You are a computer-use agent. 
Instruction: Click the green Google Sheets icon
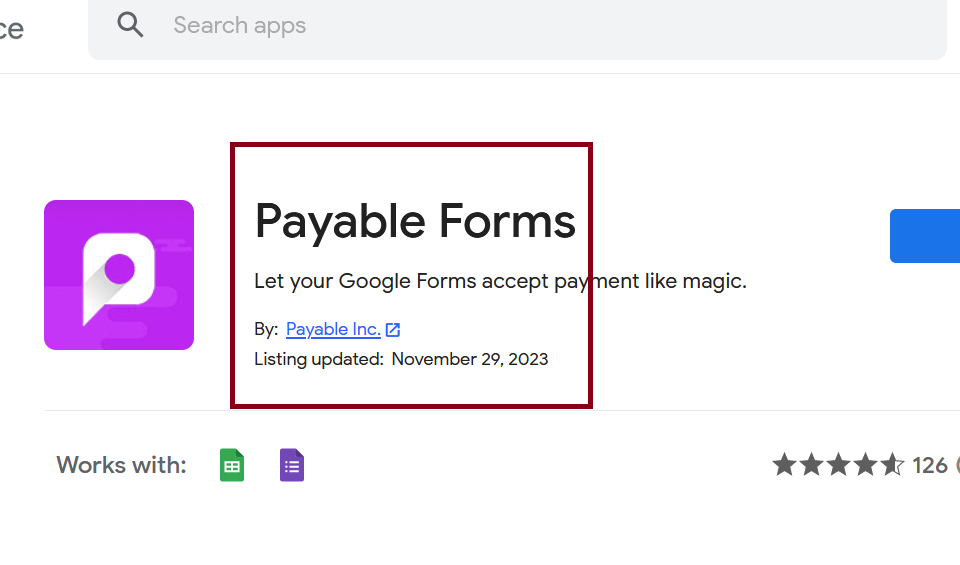point(232,465)
